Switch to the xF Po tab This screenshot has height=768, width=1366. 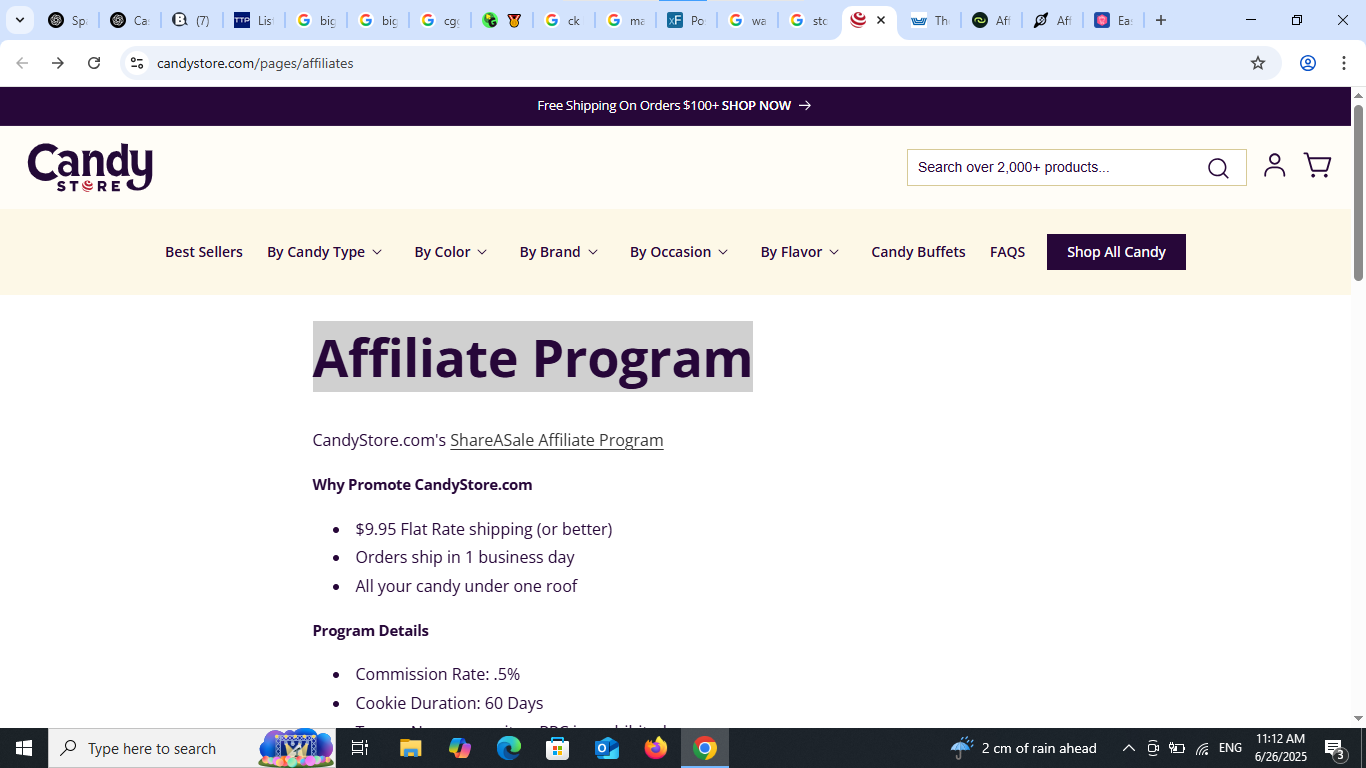pos(687,20)
